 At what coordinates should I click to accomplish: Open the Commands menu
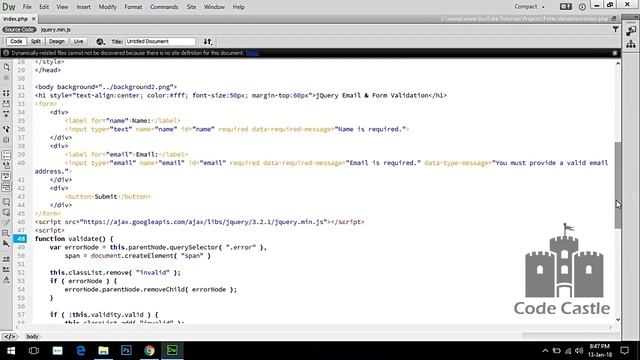[x=164, y=7]
